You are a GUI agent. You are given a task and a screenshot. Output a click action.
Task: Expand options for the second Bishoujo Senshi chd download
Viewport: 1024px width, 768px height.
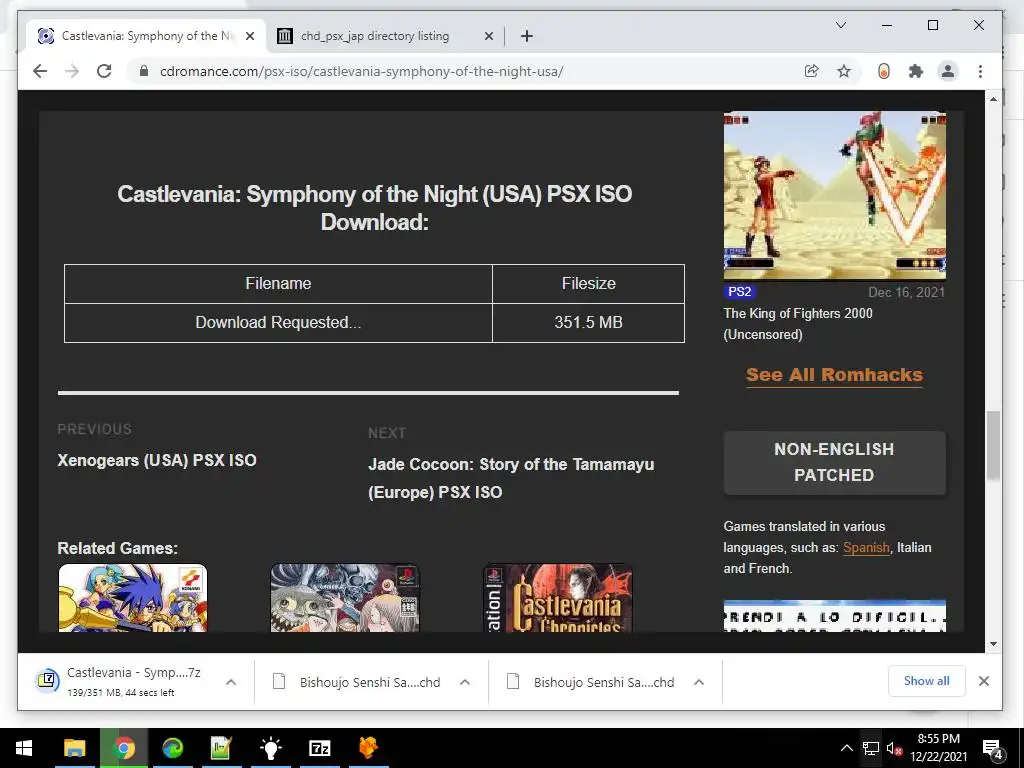699,682
